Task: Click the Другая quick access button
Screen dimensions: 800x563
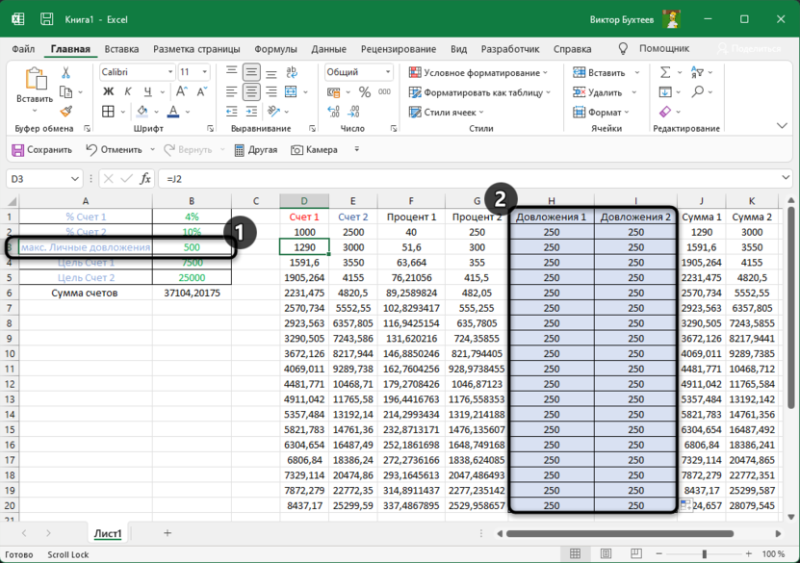Action: coord(256,150)
